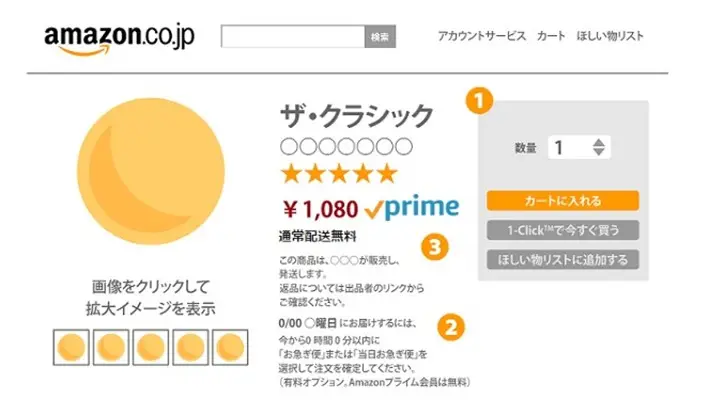Click the orange number 2 marker
709x400 pixels.
[x=451, y=327]
